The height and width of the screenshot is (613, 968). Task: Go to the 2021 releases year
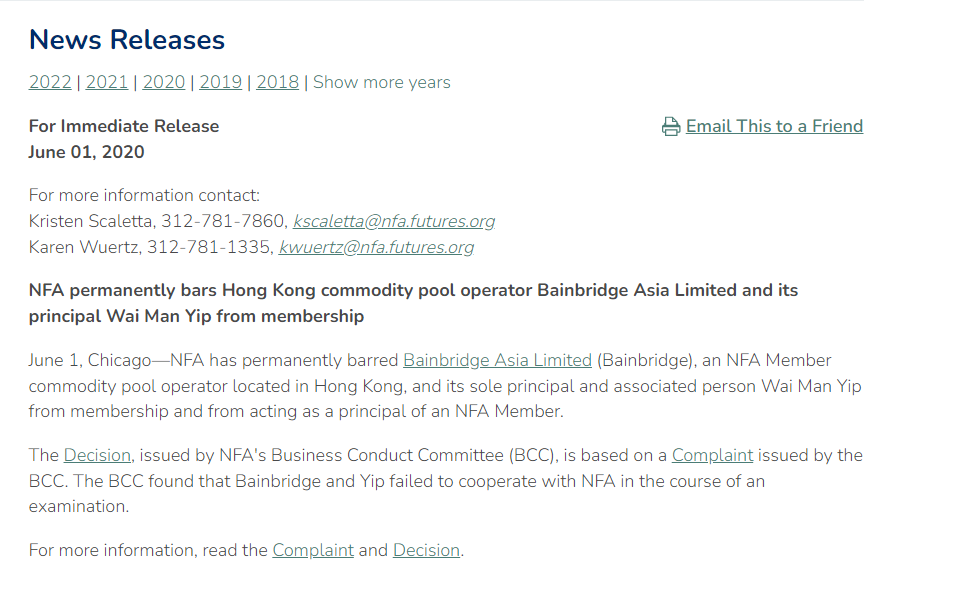click(x=107, y=83)
